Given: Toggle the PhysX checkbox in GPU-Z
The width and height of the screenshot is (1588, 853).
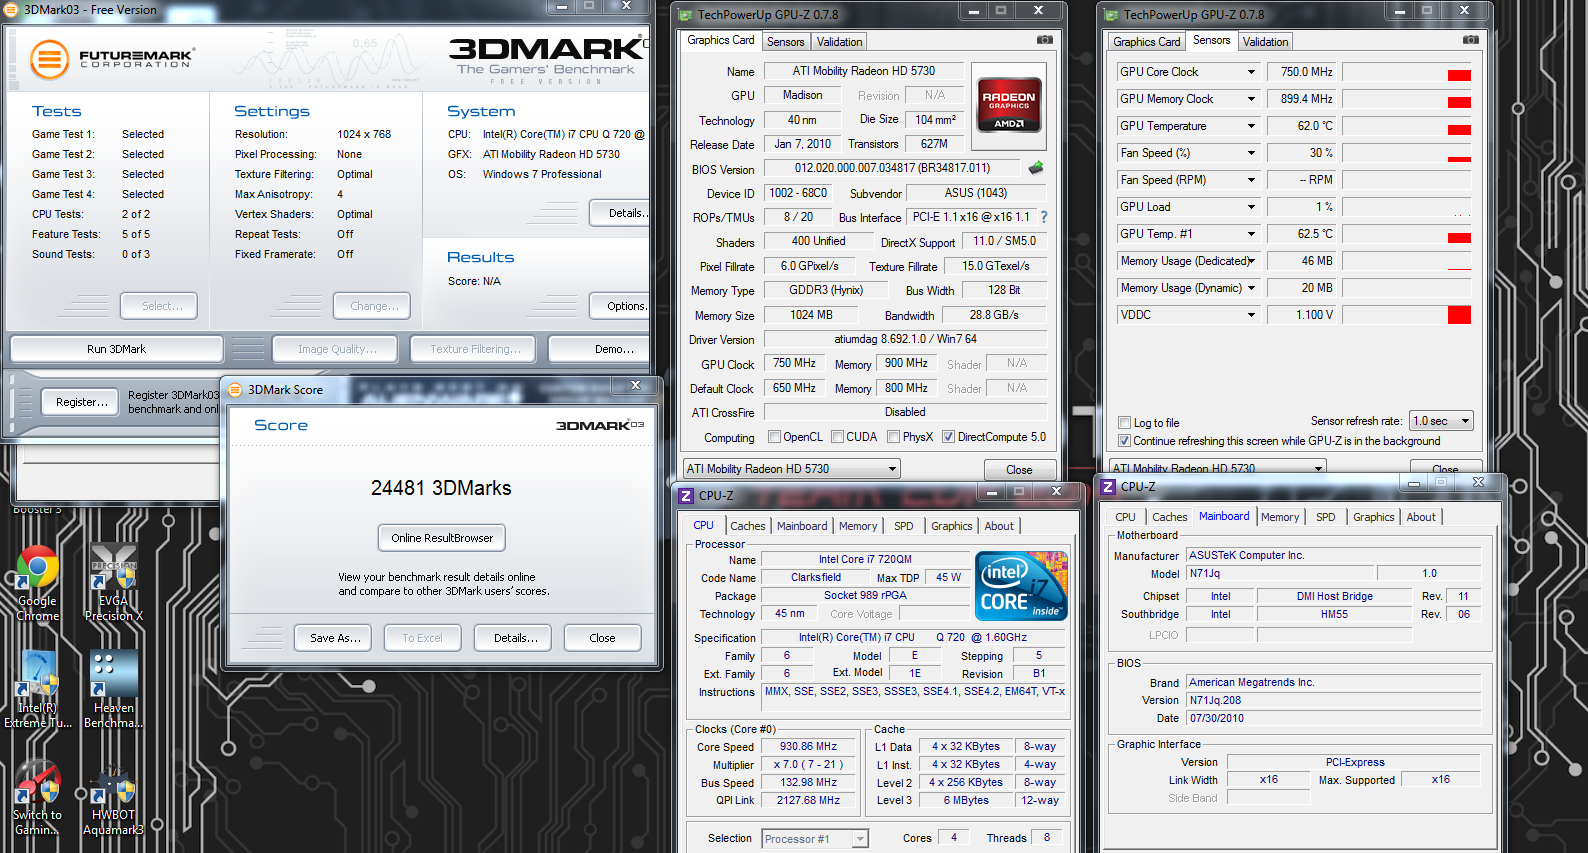Looking at the screenshot, I should (x=893, y=437).
